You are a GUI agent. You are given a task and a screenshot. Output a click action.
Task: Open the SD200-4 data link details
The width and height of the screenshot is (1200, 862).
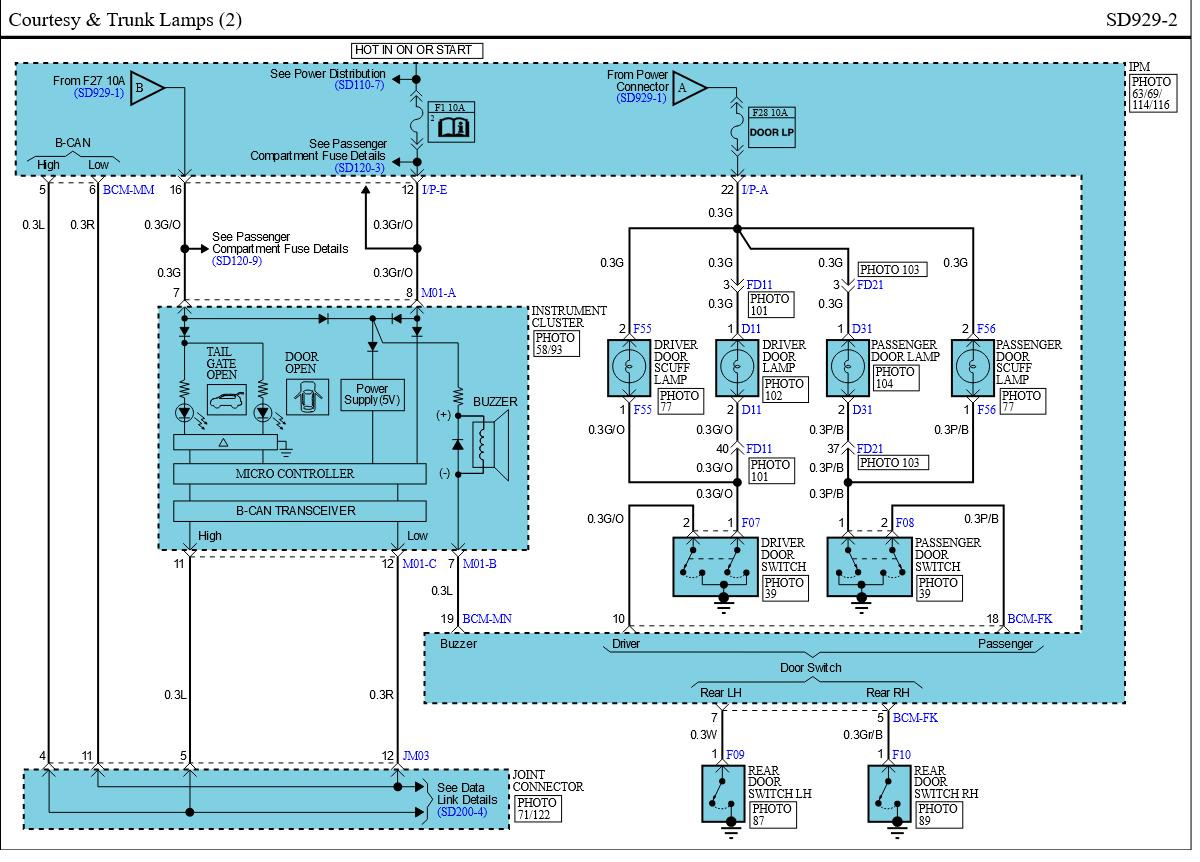pyautogui.click(x=462, y=811)
